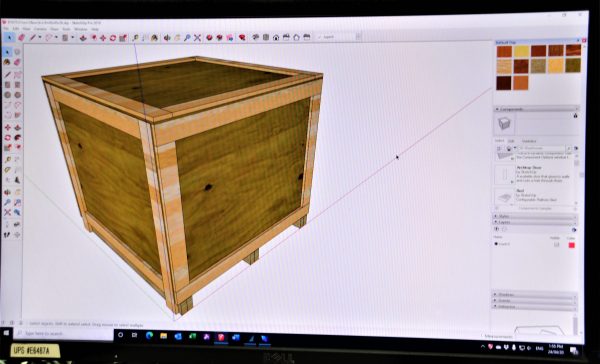Click the Add Layer button
600x364 pixels.
pos(497,229)
